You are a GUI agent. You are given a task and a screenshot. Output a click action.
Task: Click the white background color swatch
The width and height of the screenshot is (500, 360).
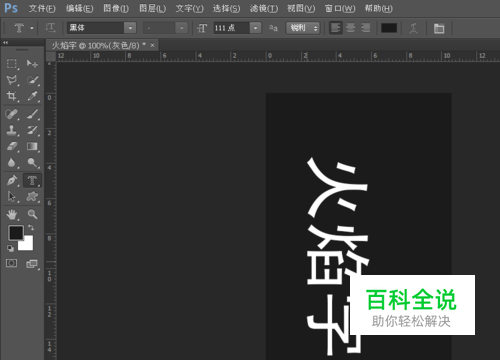[27, 244]
